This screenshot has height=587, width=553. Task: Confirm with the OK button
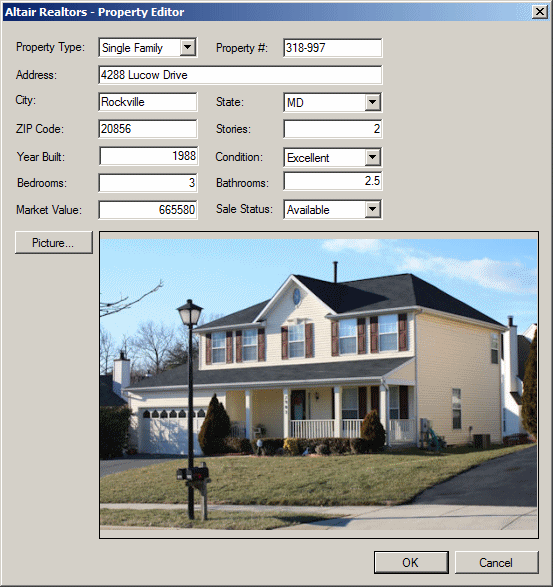[411, 562]
